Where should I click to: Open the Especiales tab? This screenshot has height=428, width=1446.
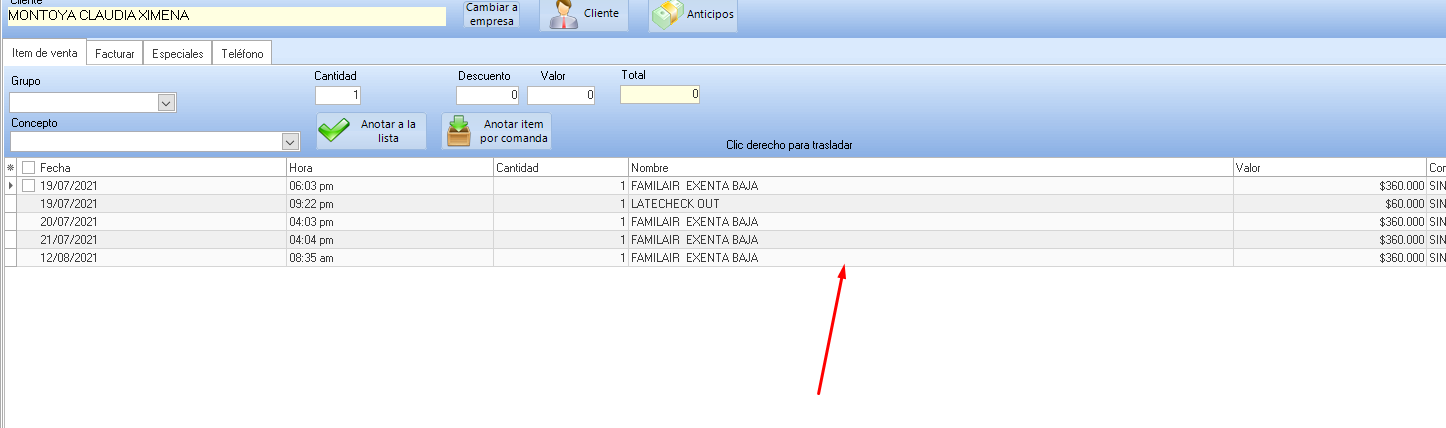click(x=178, y=54)
